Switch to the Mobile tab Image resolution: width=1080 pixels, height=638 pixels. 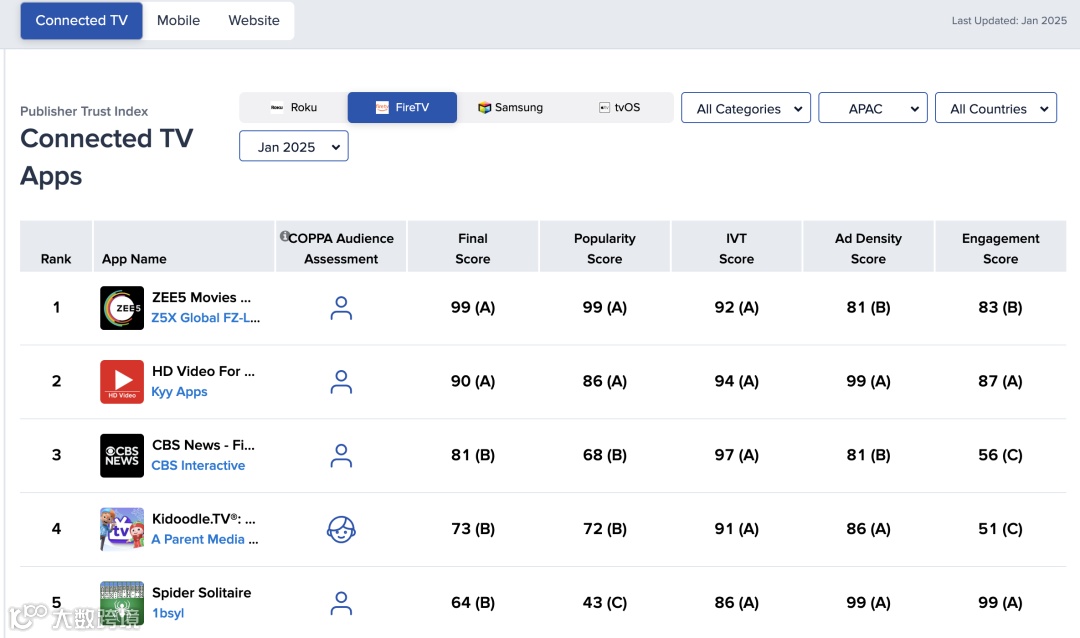pos(178,20)
